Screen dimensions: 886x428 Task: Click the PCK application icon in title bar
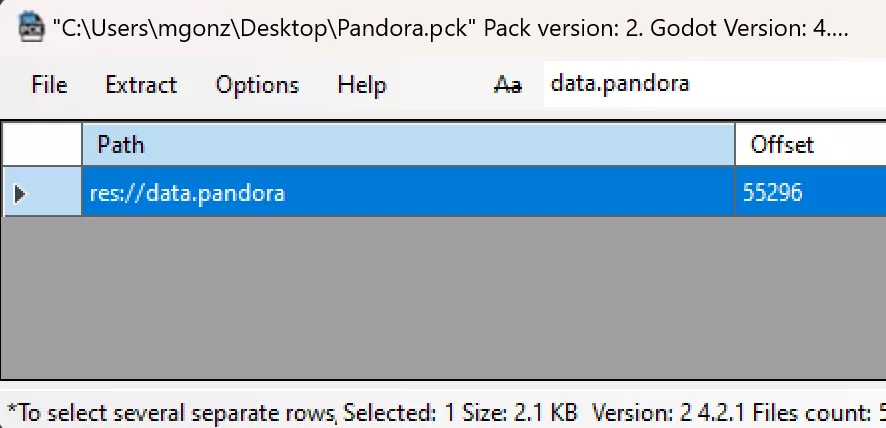pyautogui.click(x=31, y=28)
